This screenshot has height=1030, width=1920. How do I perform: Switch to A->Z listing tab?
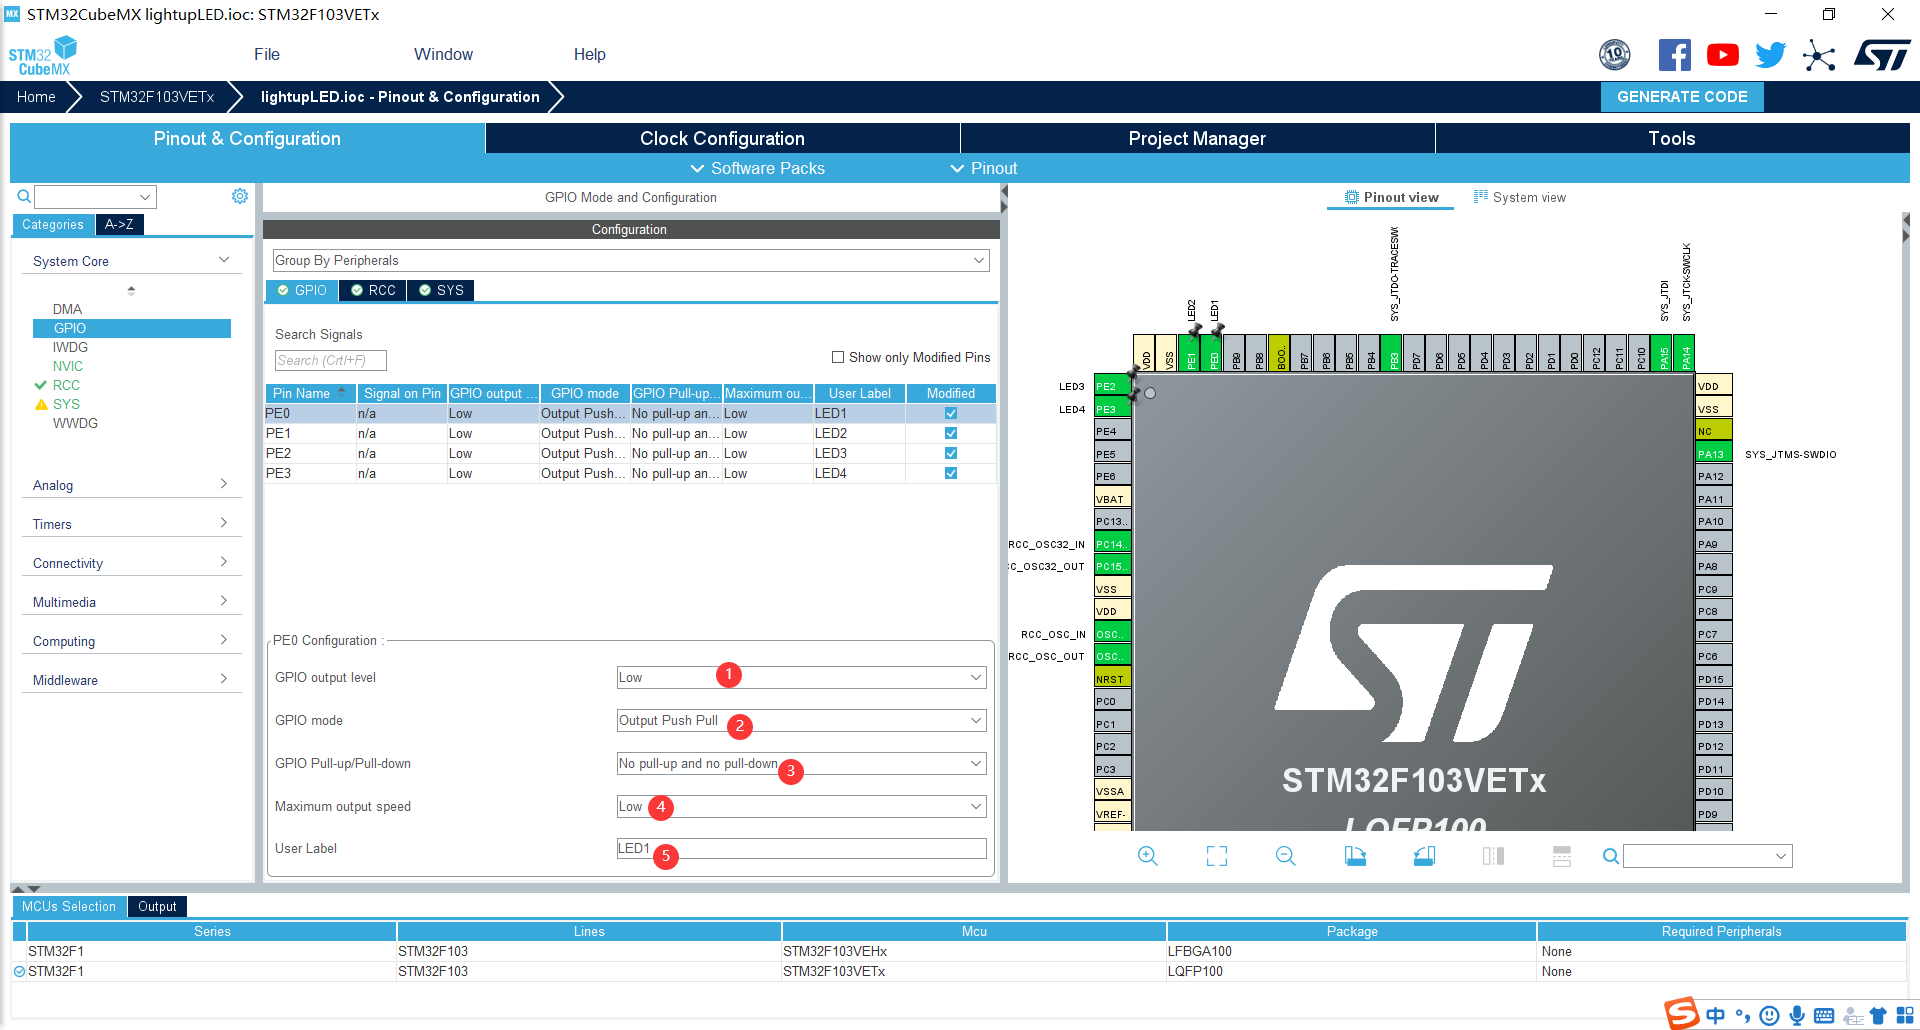point(120,224)
